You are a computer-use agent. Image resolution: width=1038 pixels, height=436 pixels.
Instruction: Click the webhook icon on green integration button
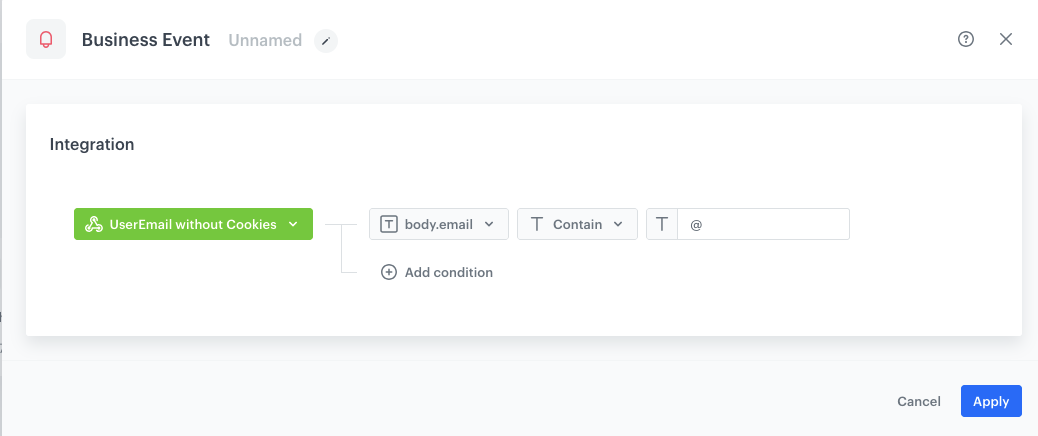[x=94, y=224]
